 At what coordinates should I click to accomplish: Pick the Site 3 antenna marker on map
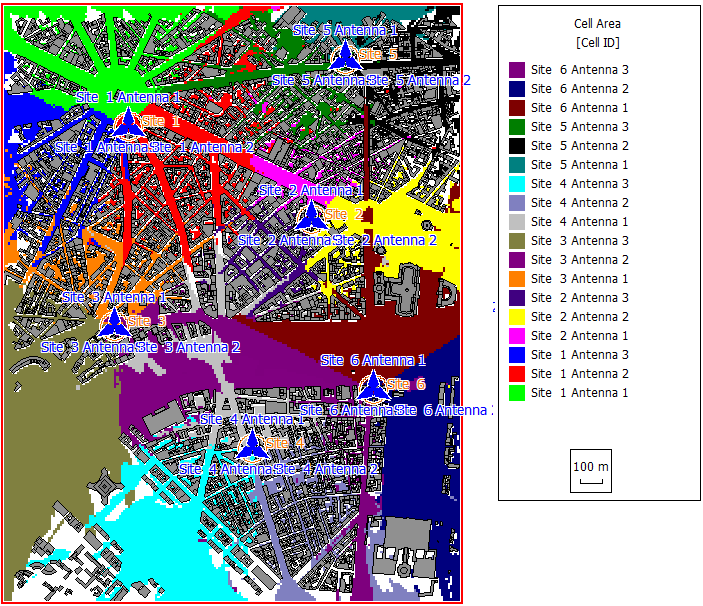113,322
